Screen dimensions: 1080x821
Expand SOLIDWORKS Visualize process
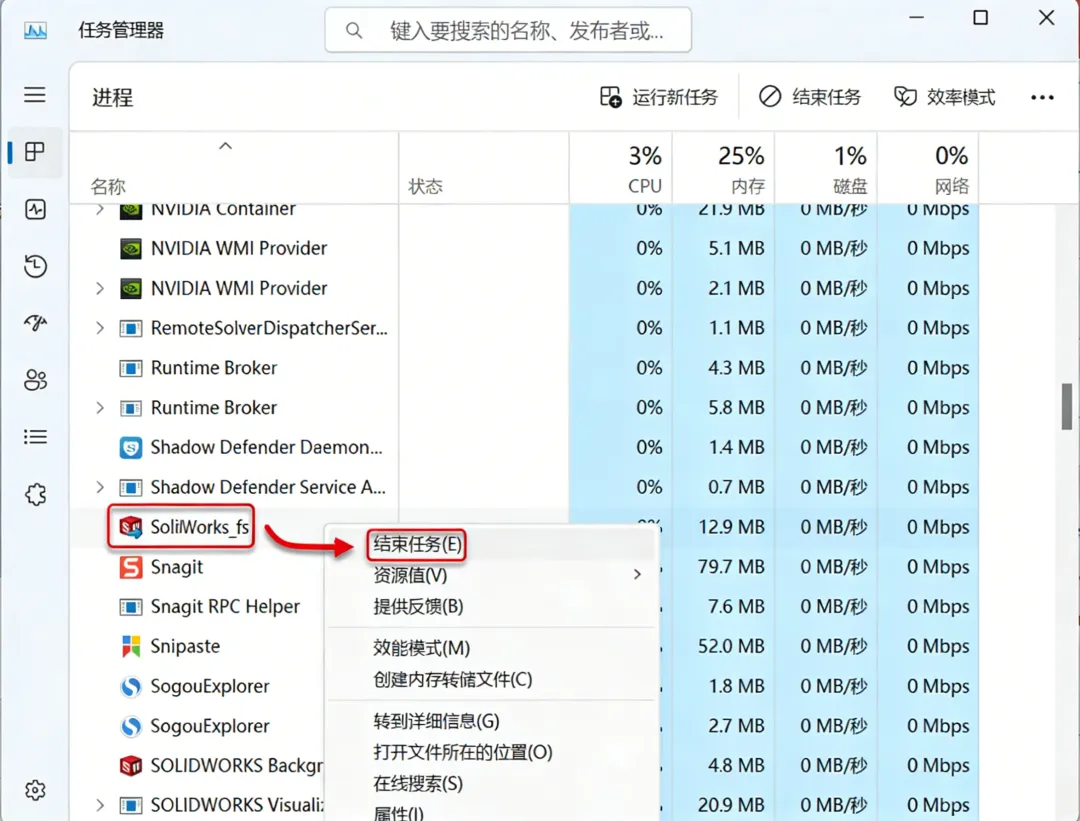pyautogui.click(x=100, y=804)
